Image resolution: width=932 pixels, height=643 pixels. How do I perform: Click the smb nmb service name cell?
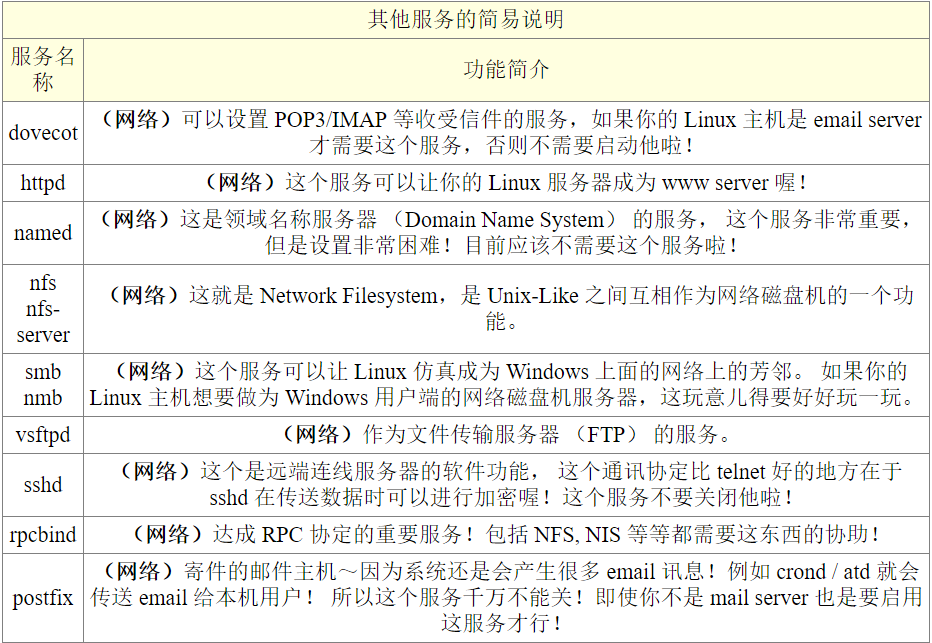(43, 384)
